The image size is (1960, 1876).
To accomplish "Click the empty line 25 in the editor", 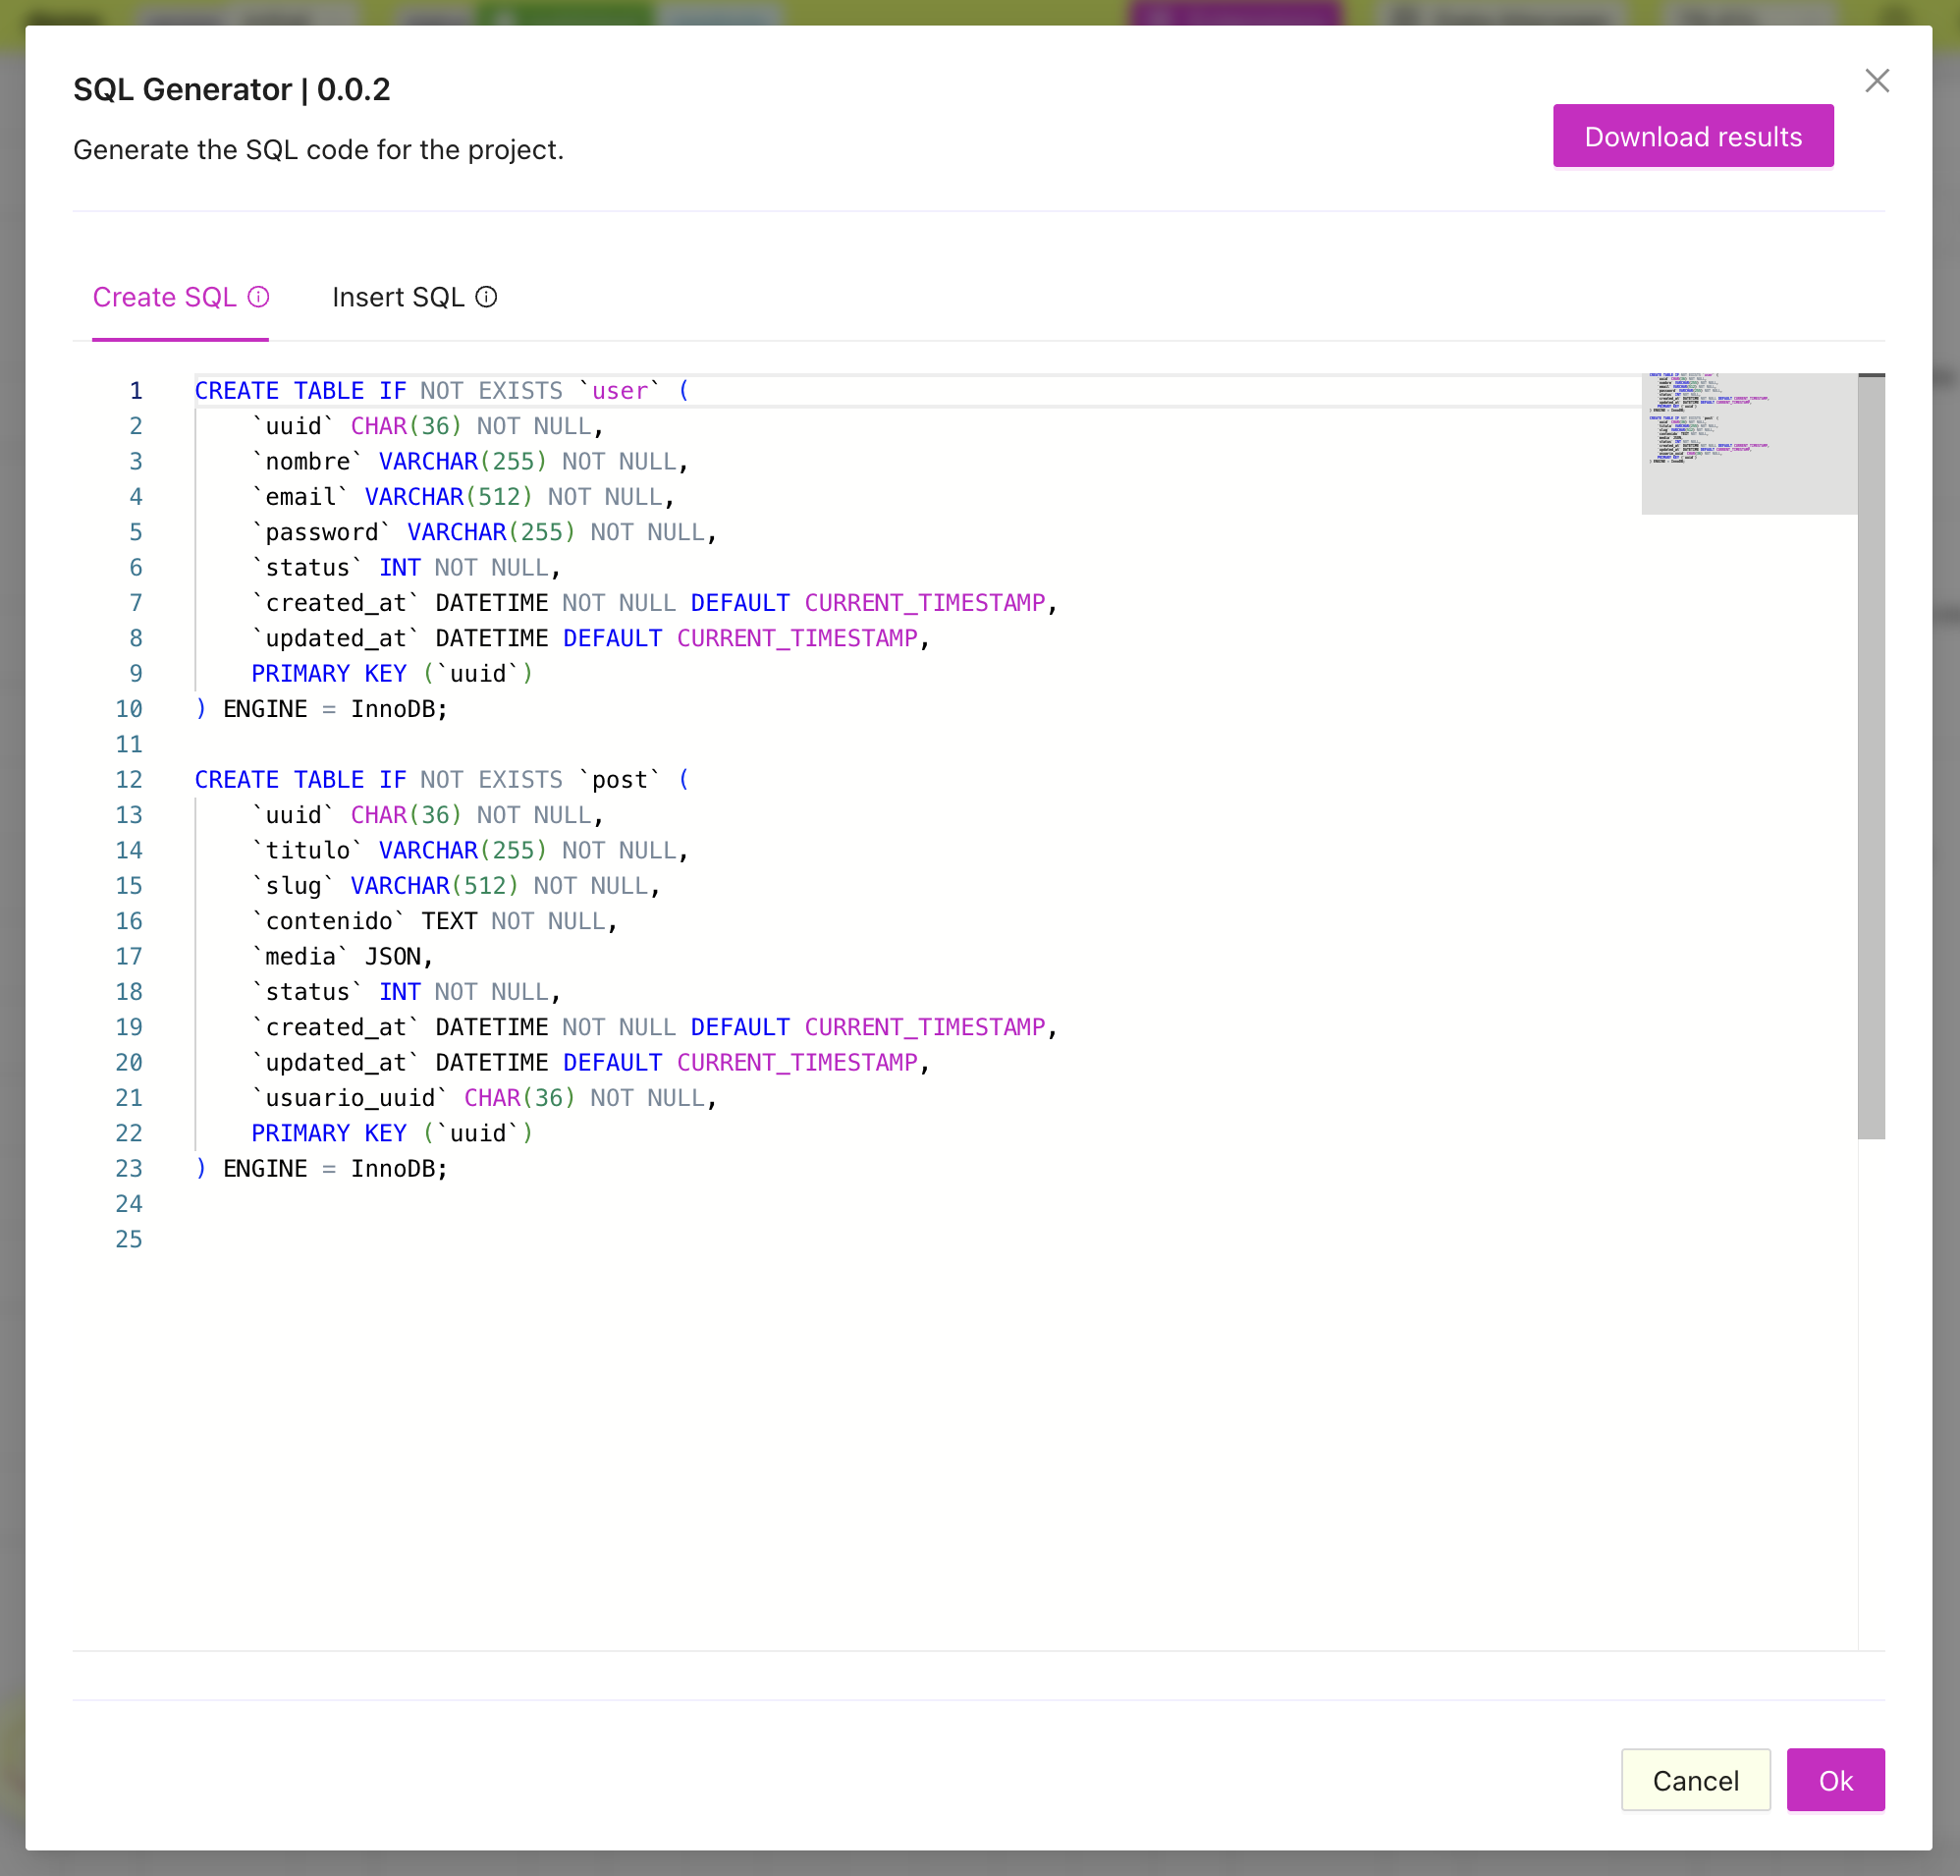I will tap(400, 1239).
